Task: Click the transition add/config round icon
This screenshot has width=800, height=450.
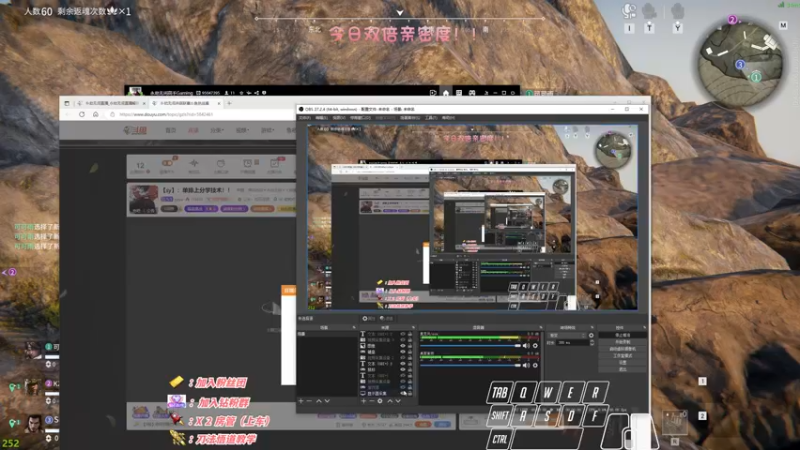Action: tap(591, 335)
